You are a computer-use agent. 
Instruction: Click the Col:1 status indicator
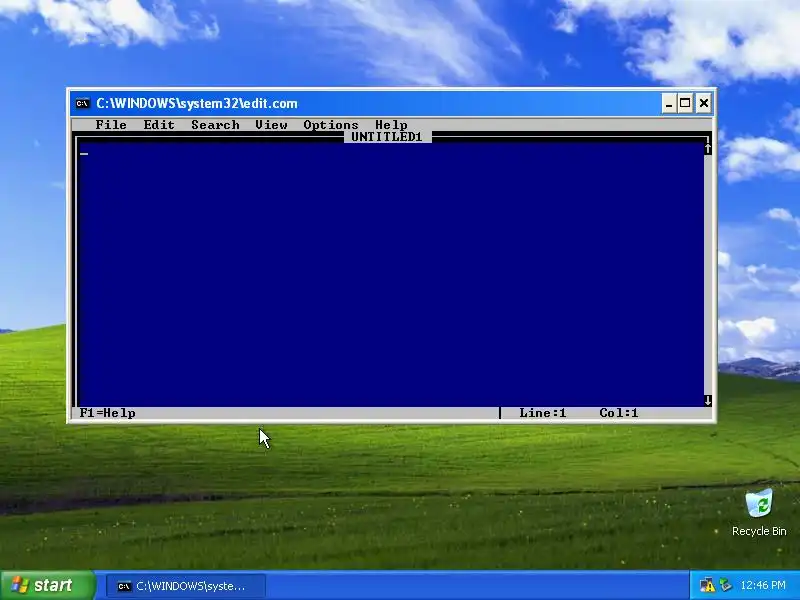click(618, 413)
